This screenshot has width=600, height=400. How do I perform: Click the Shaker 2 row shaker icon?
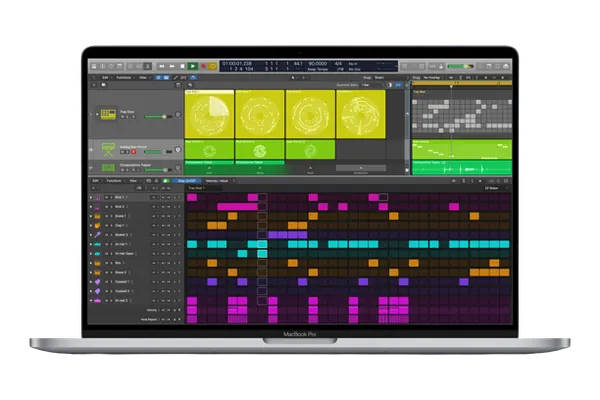coord(98,235)
